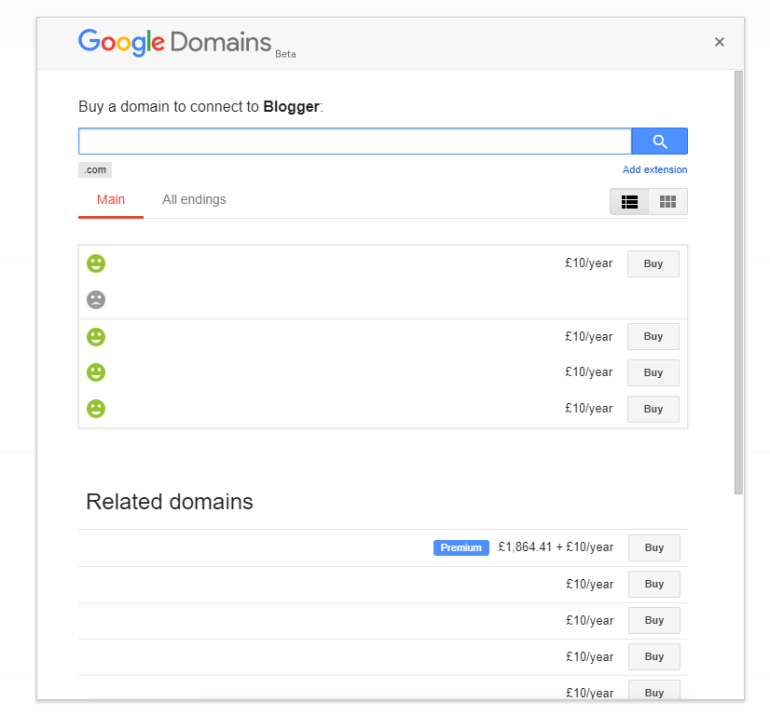The width and height of the screenshot is (770, 715).
Task: Click the grey sad face icon
Action: tap(96, 299)
